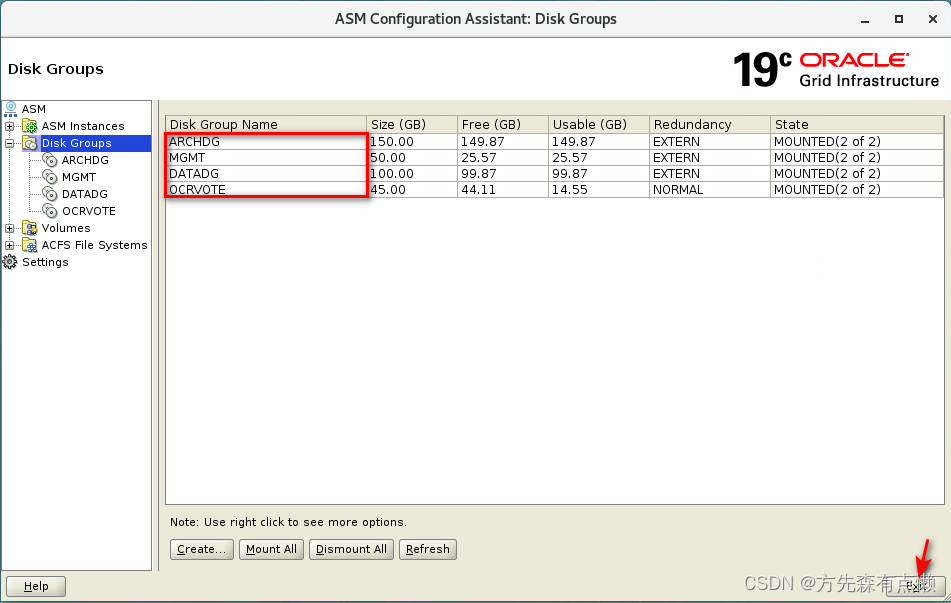This screenshot has height=603, width=951.
Task: Click the 99.87 usable cell for DATADG
Action: click(x=599, y=173)
